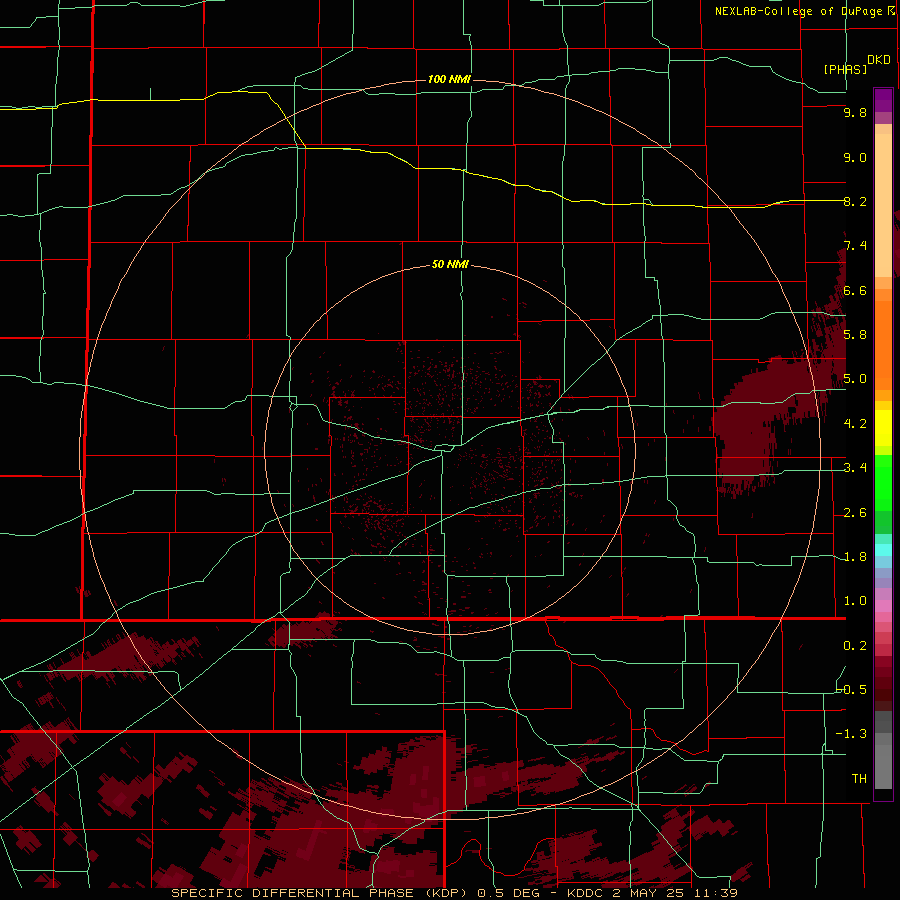Click the 5.8 value on the legend
Viewport: 900px width, 900px height.
point(855,334)
